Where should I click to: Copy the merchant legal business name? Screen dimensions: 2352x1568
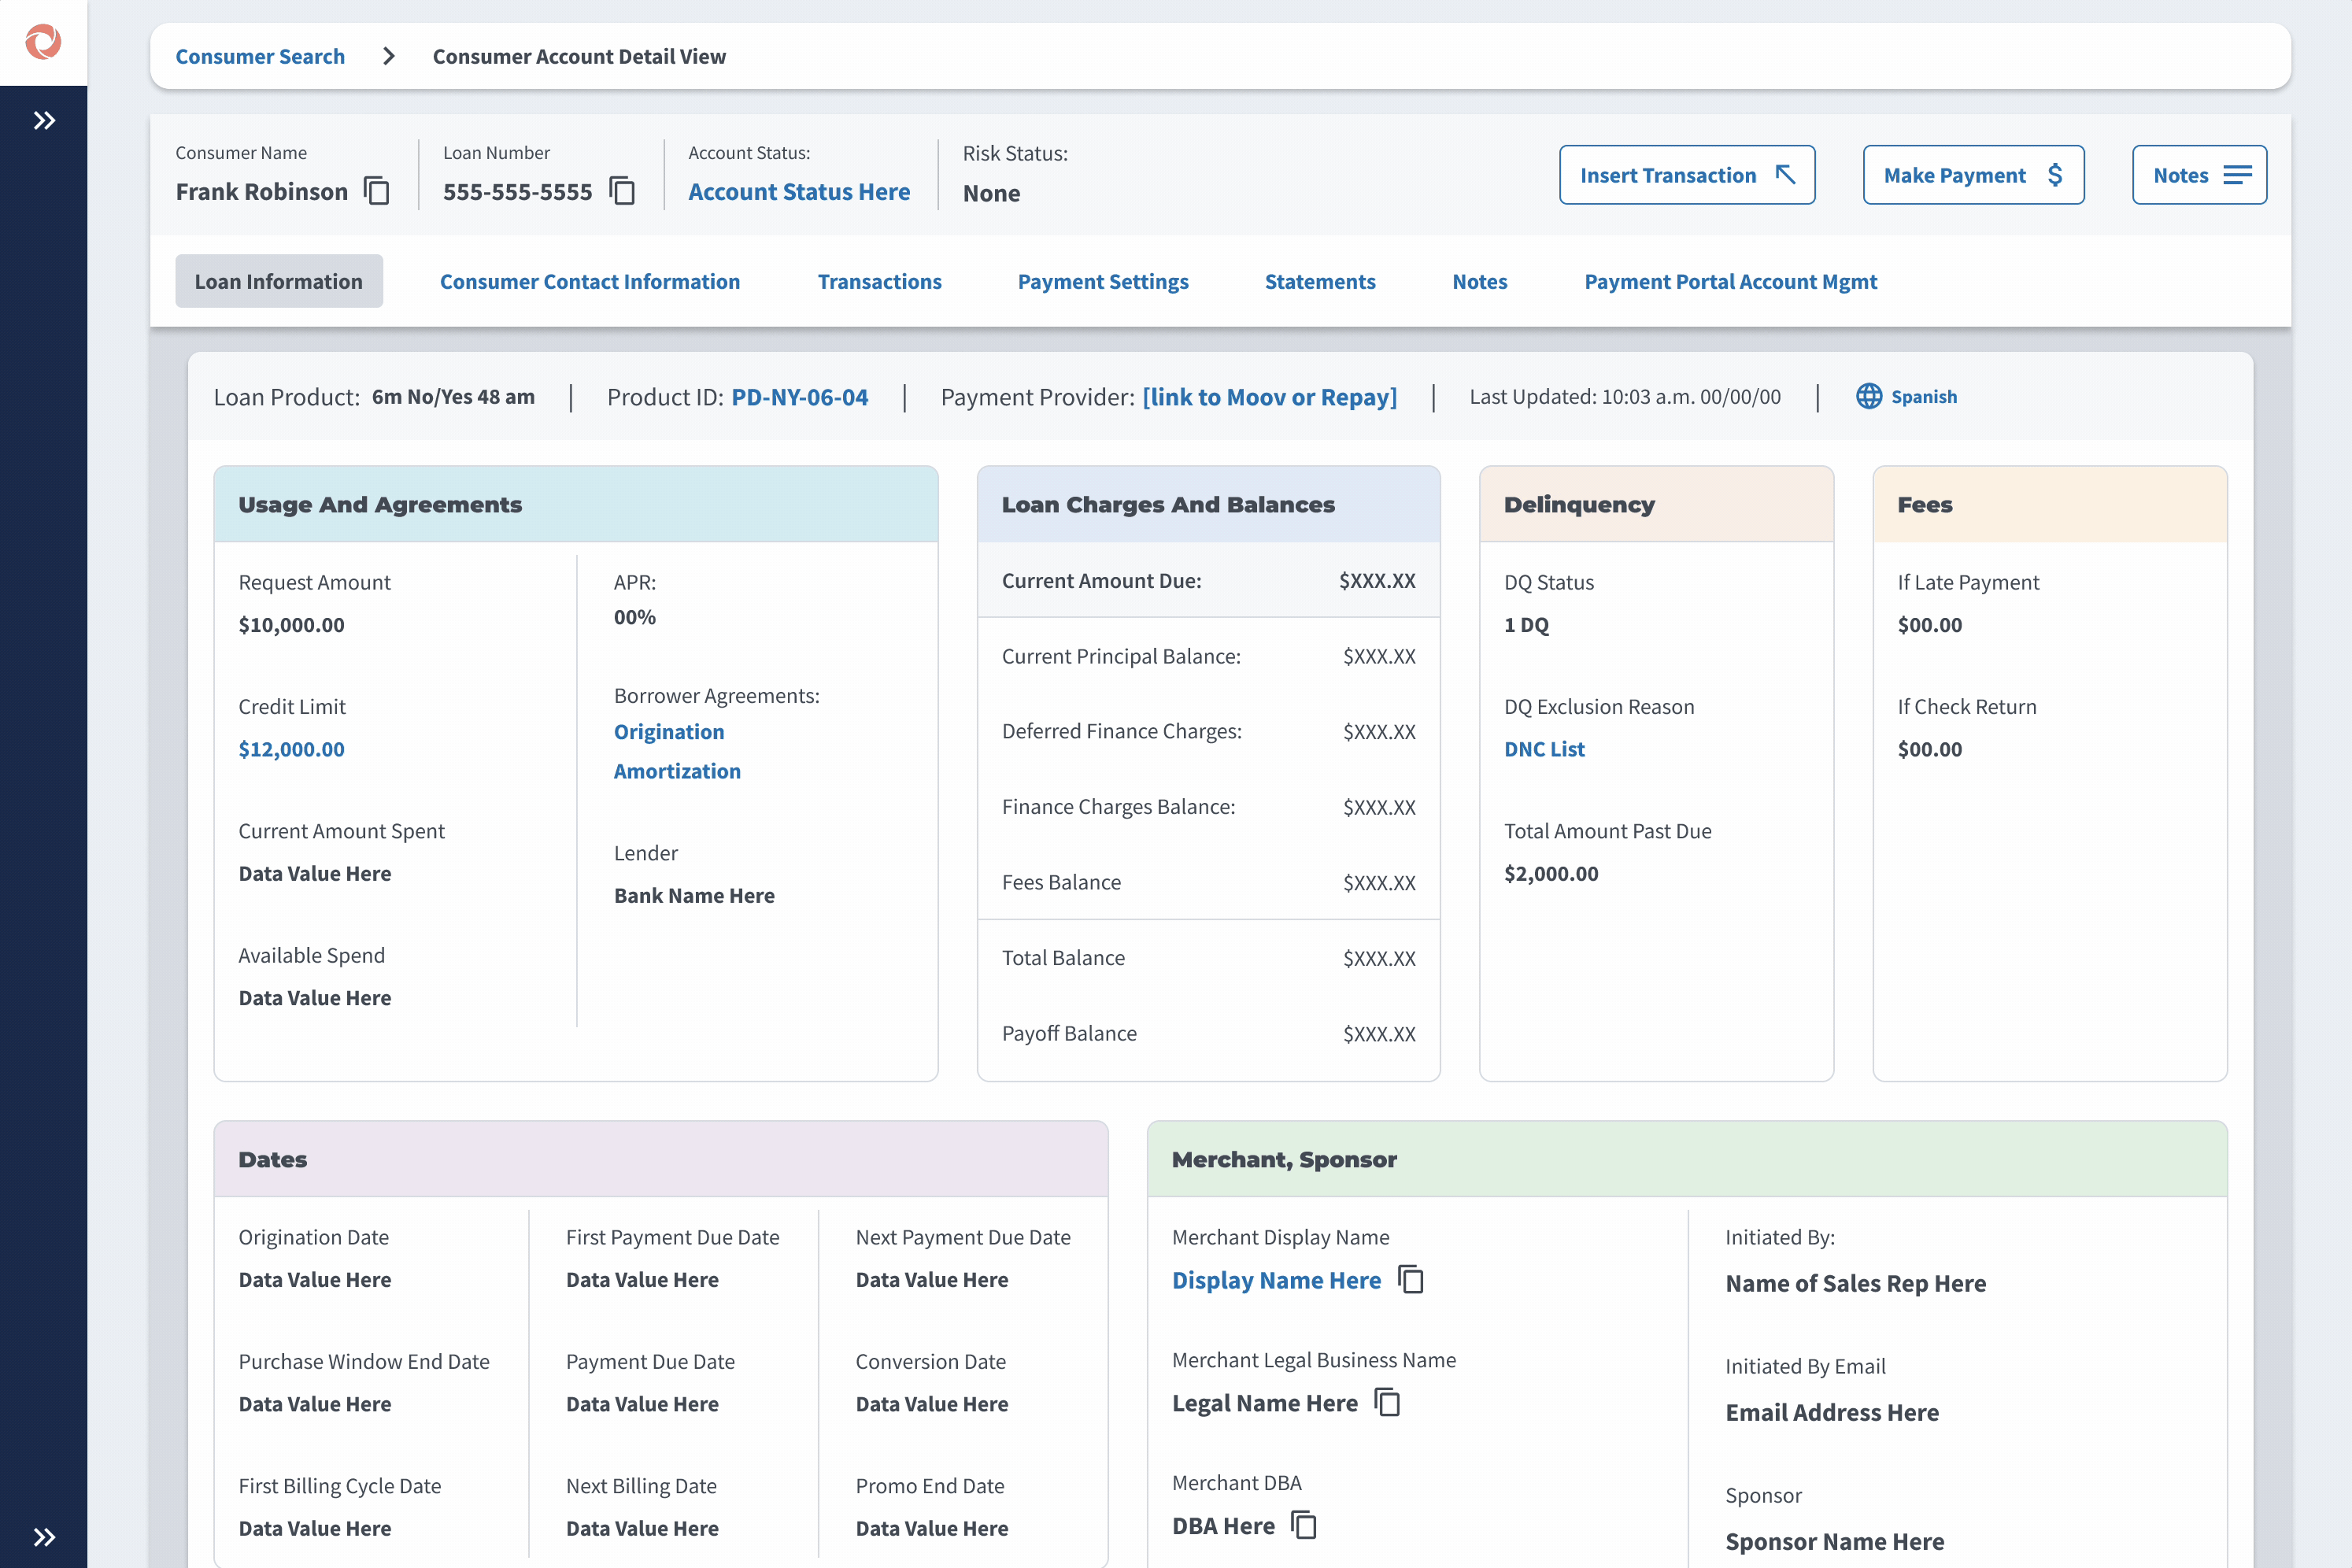click(x=1388, y=1402)
